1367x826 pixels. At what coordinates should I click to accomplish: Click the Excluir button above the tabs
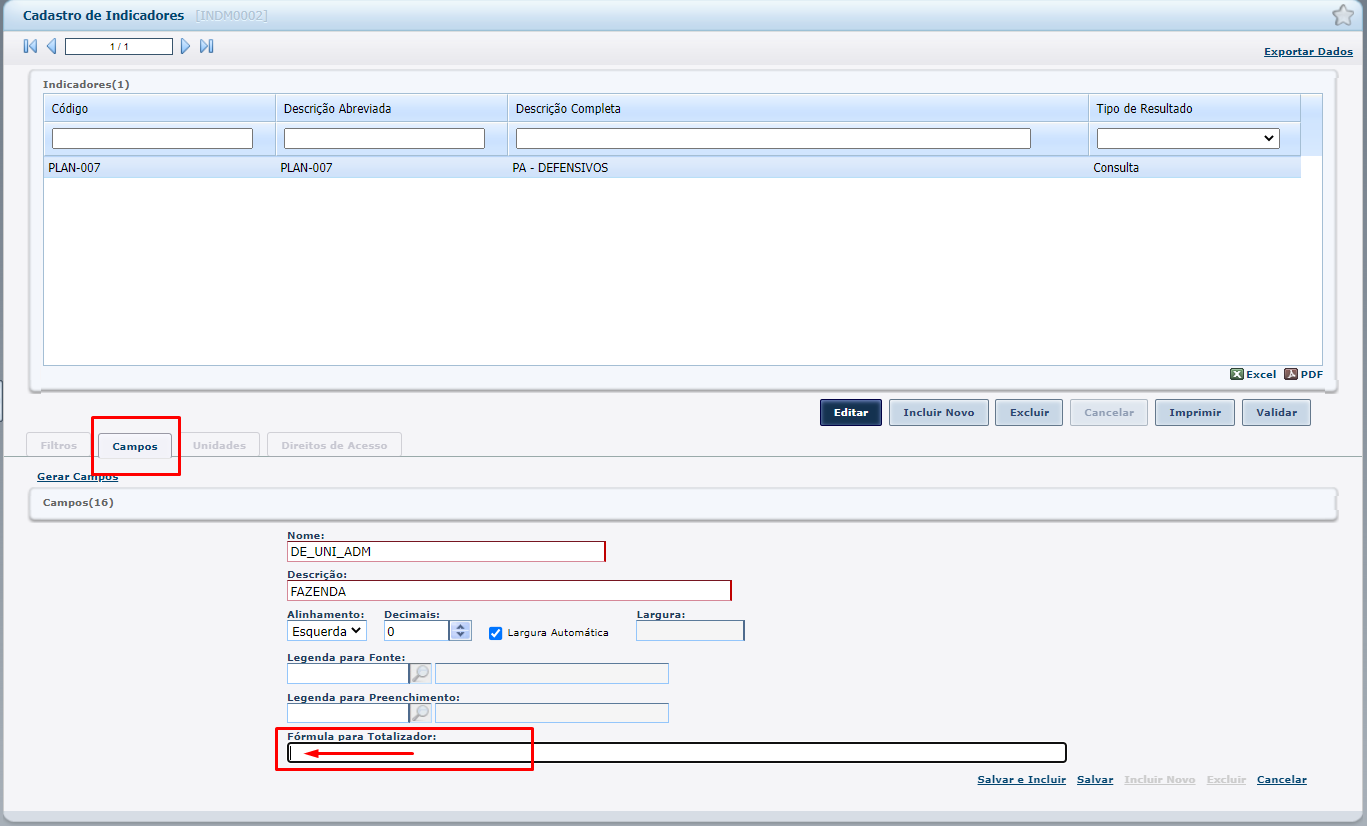pos(1029,412)
